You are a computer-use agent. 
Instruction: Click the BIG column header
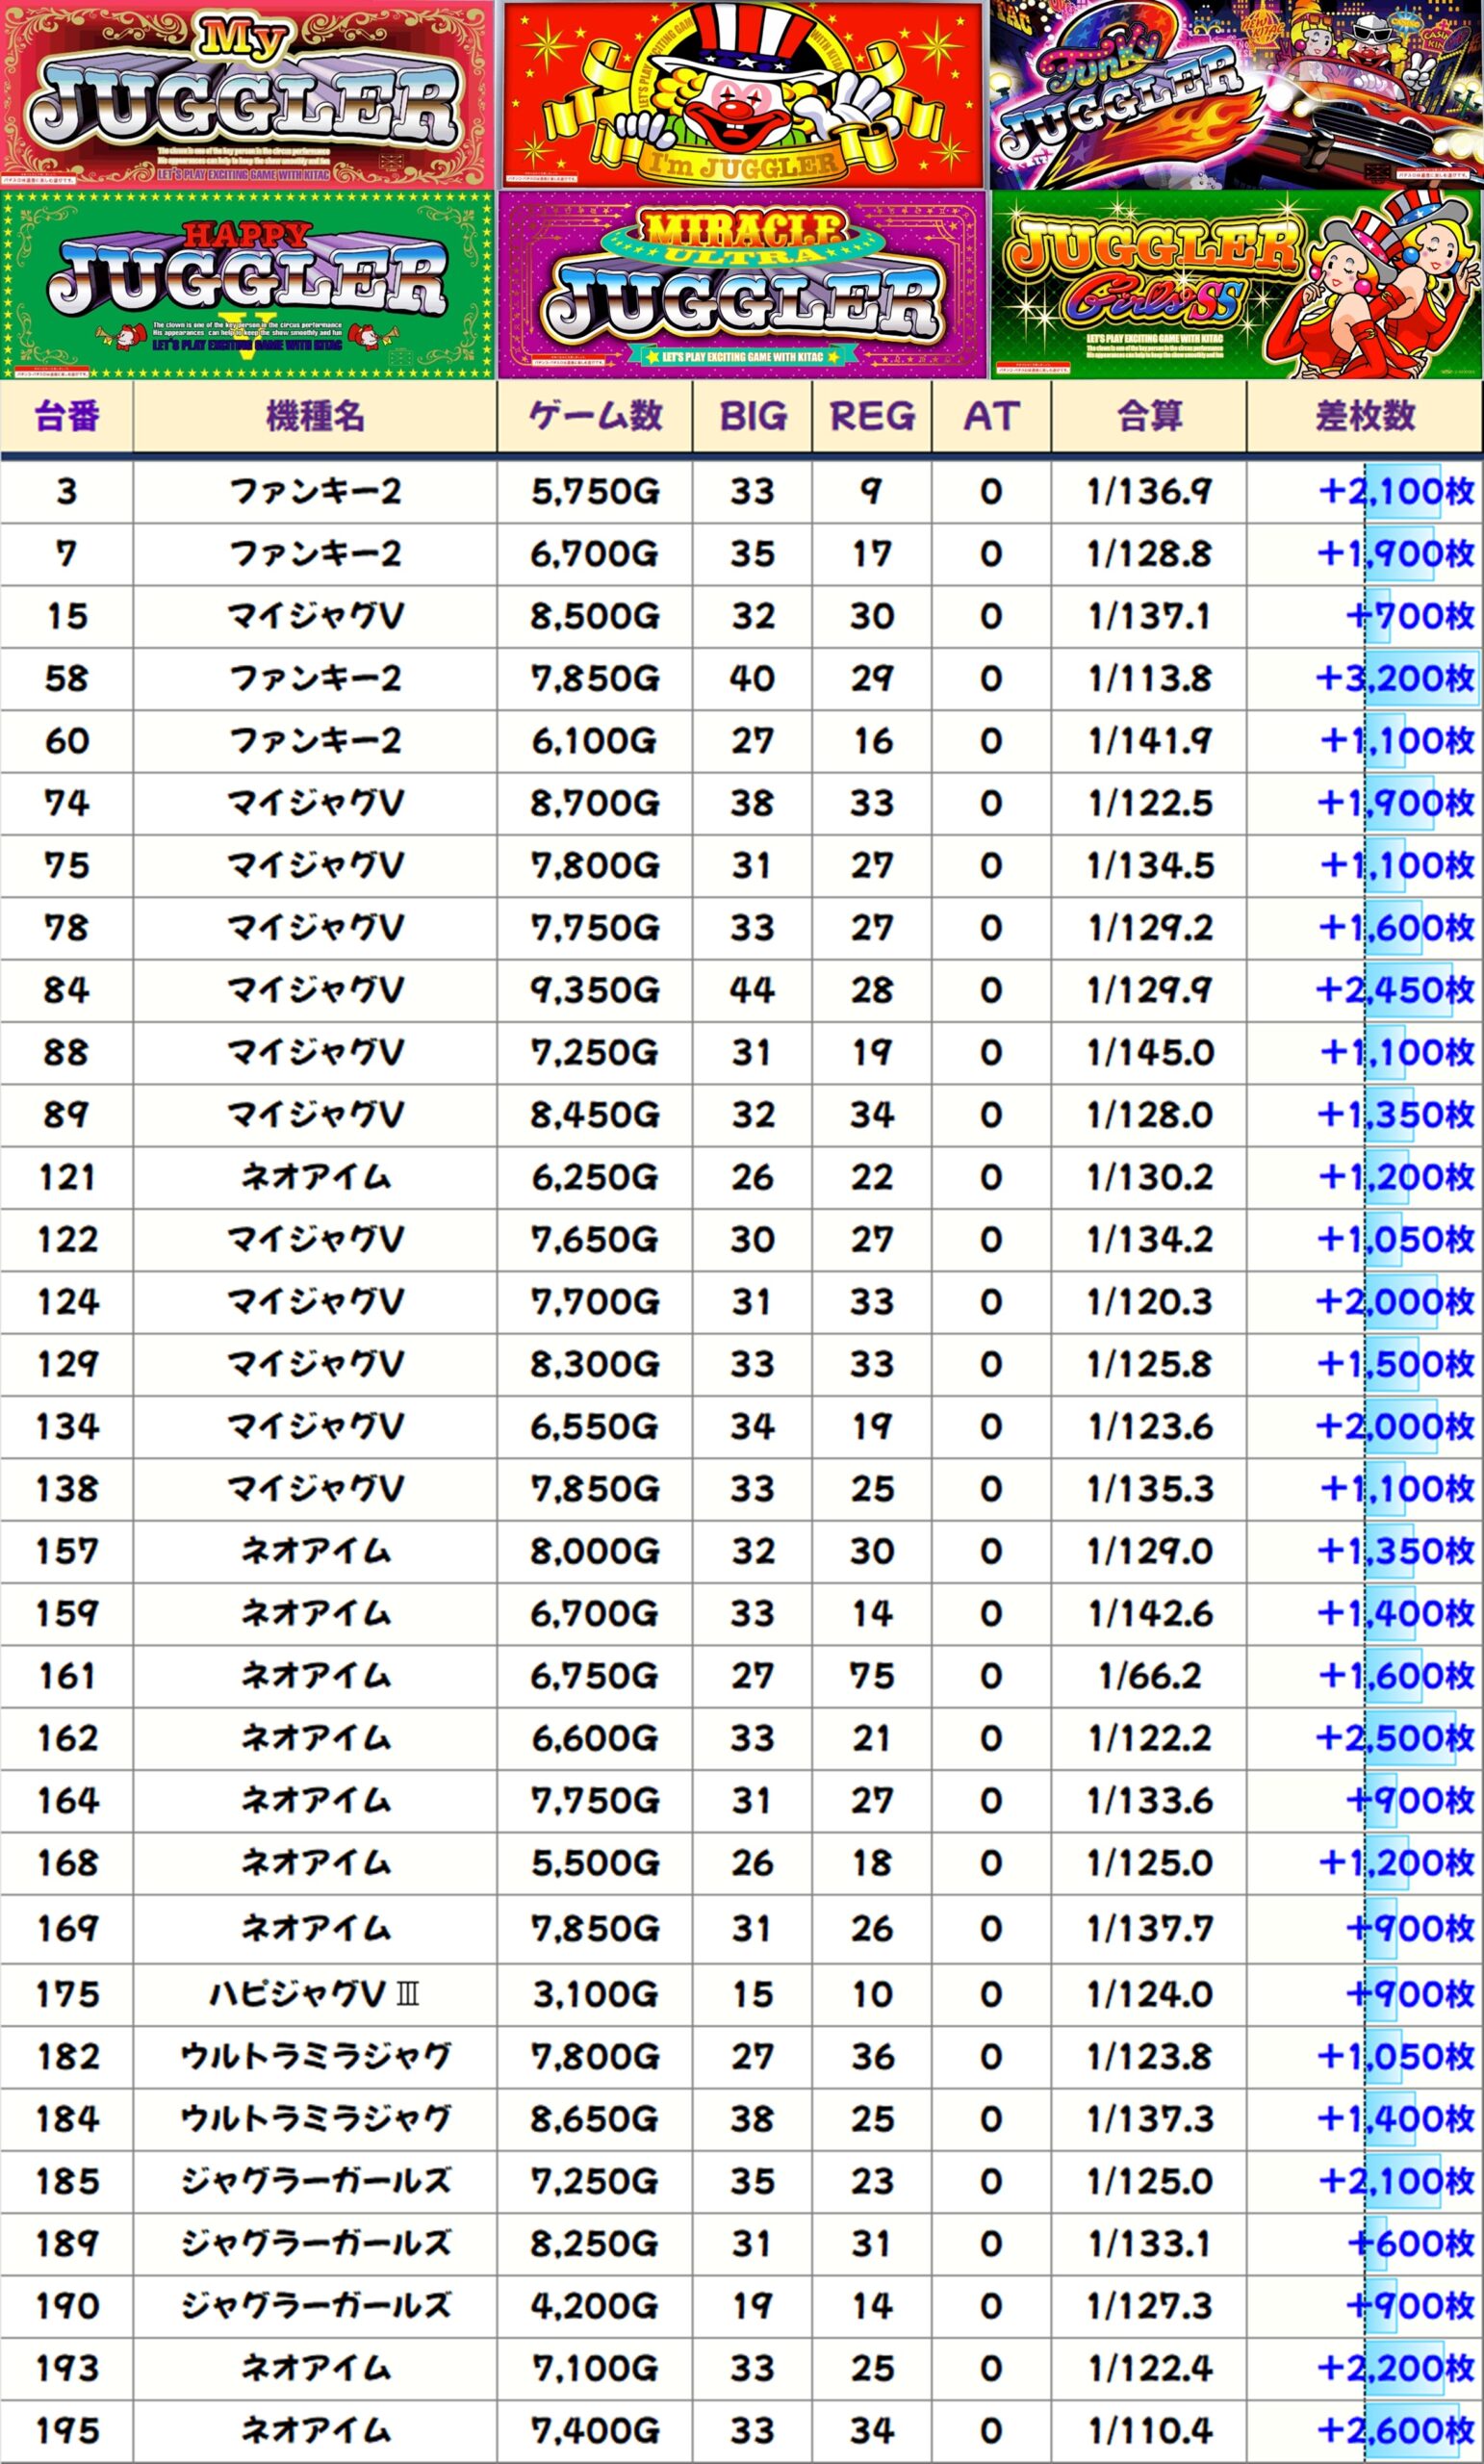point(752,416)
